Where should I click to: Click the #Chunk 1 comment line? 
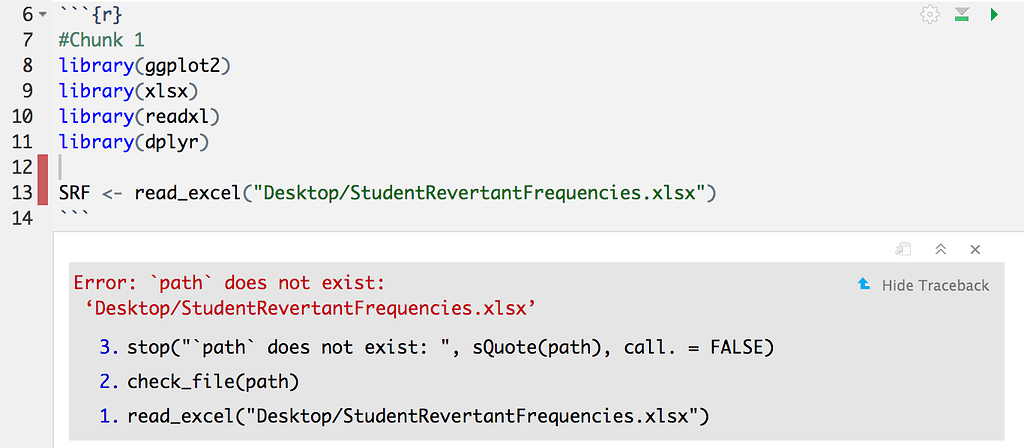pyautogui.click(x=101, y=40)
